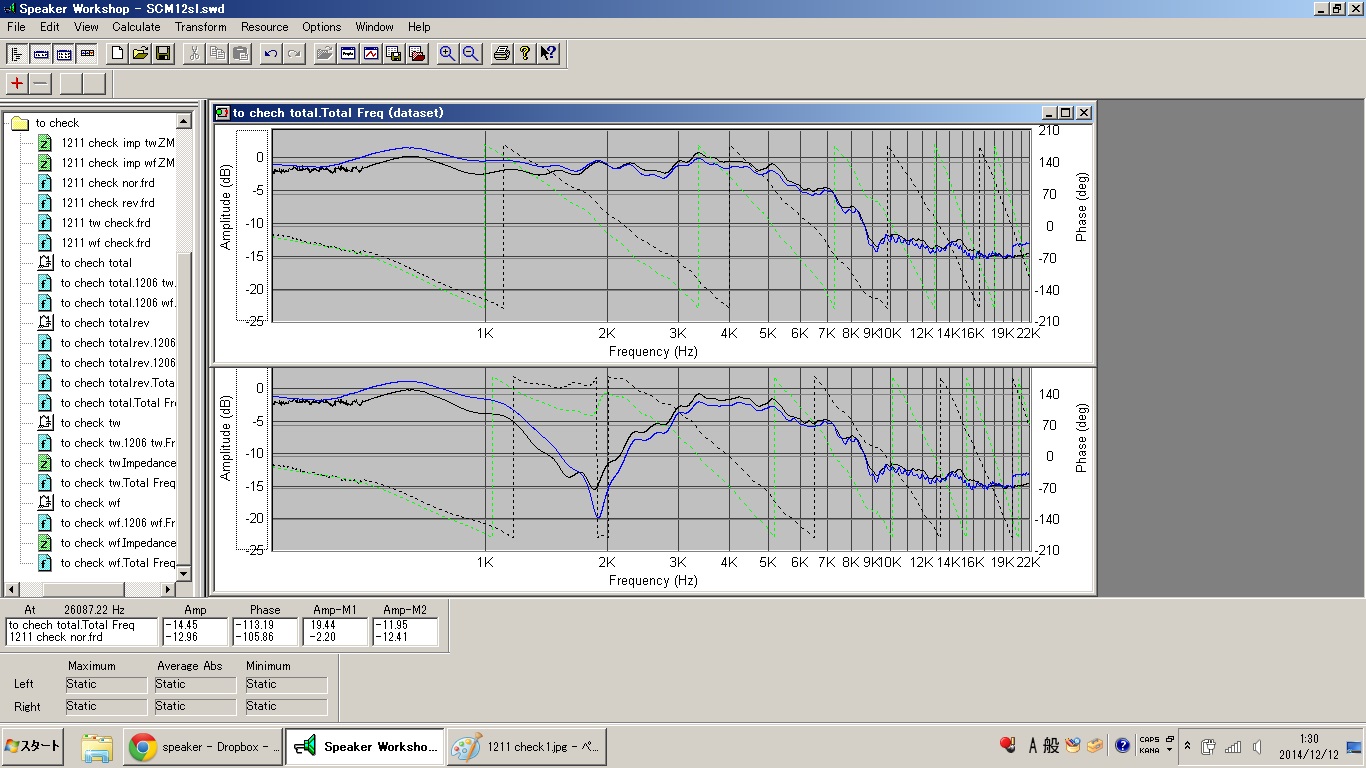
Task: Zoom in with magnifier plus icon
Action: click(447, 54)
